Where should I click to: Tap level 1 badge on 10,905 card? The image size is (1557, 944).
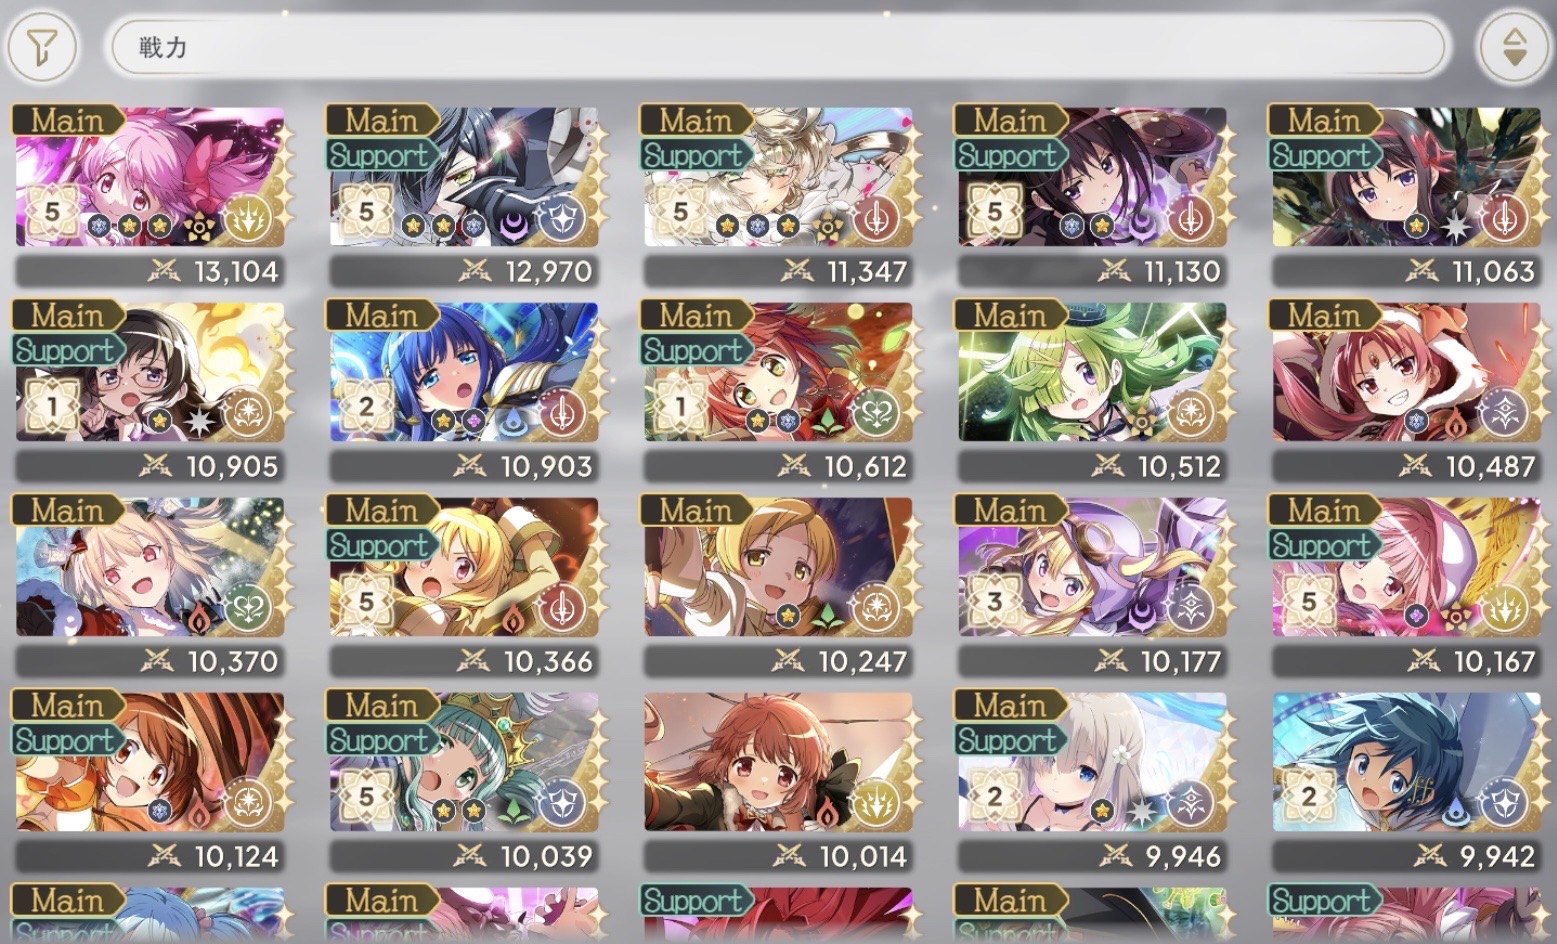click(52, 407)
